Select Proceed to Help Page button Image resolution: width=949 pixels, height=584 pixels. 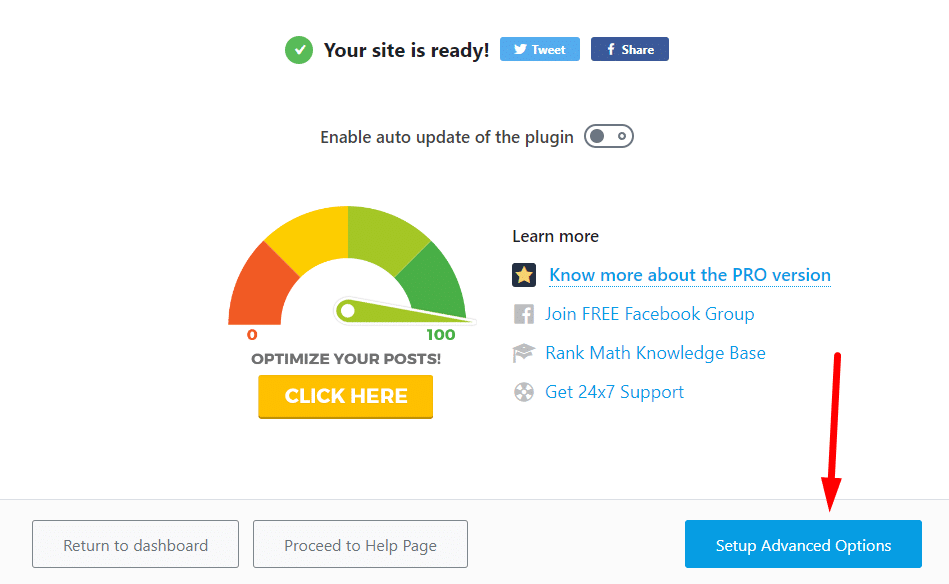pyautogui.click(x=360, y=546)
